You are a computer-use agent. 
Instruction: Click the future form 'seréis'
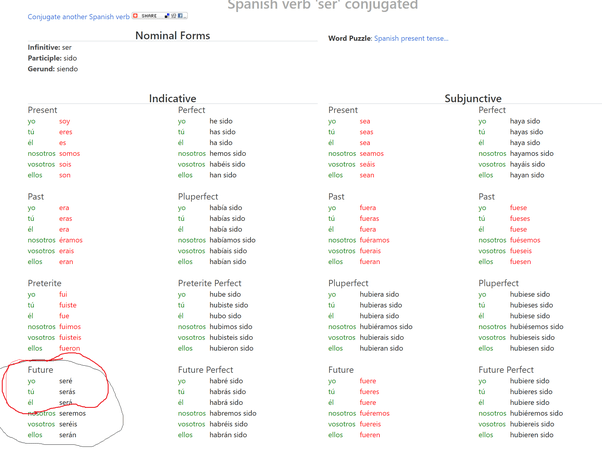[68, 424]
